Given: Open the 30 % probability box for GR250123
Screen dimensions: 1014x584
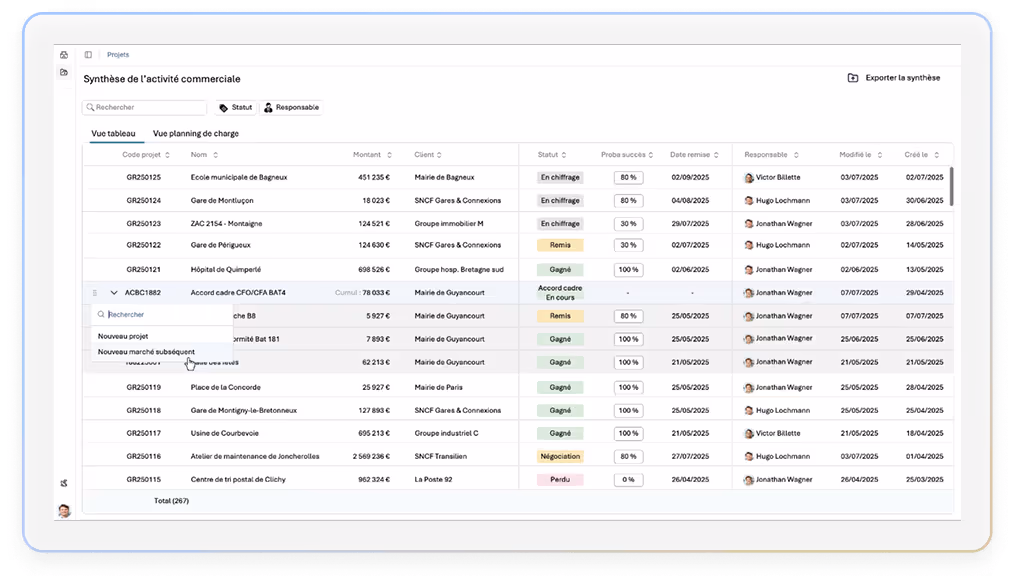Looking at the screenshot, I should point(629,224).
